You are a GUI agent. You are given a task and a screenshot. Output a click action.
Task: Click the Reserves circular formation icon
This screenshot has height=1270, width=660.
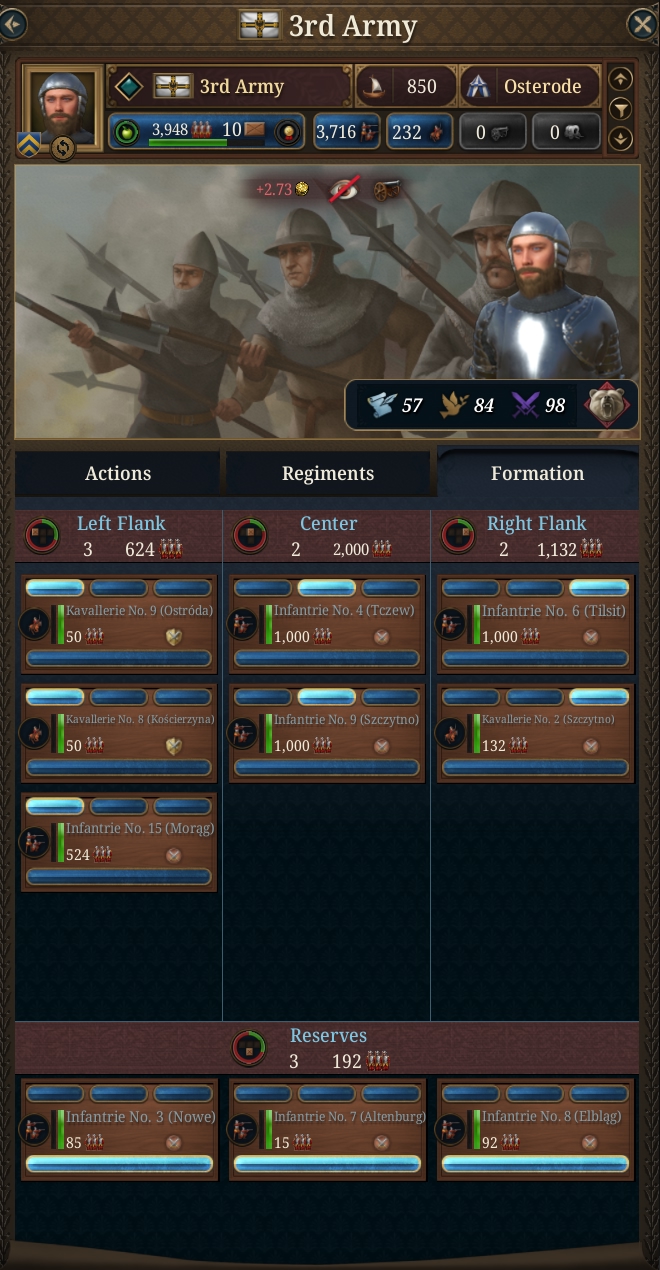point(249,1048)
